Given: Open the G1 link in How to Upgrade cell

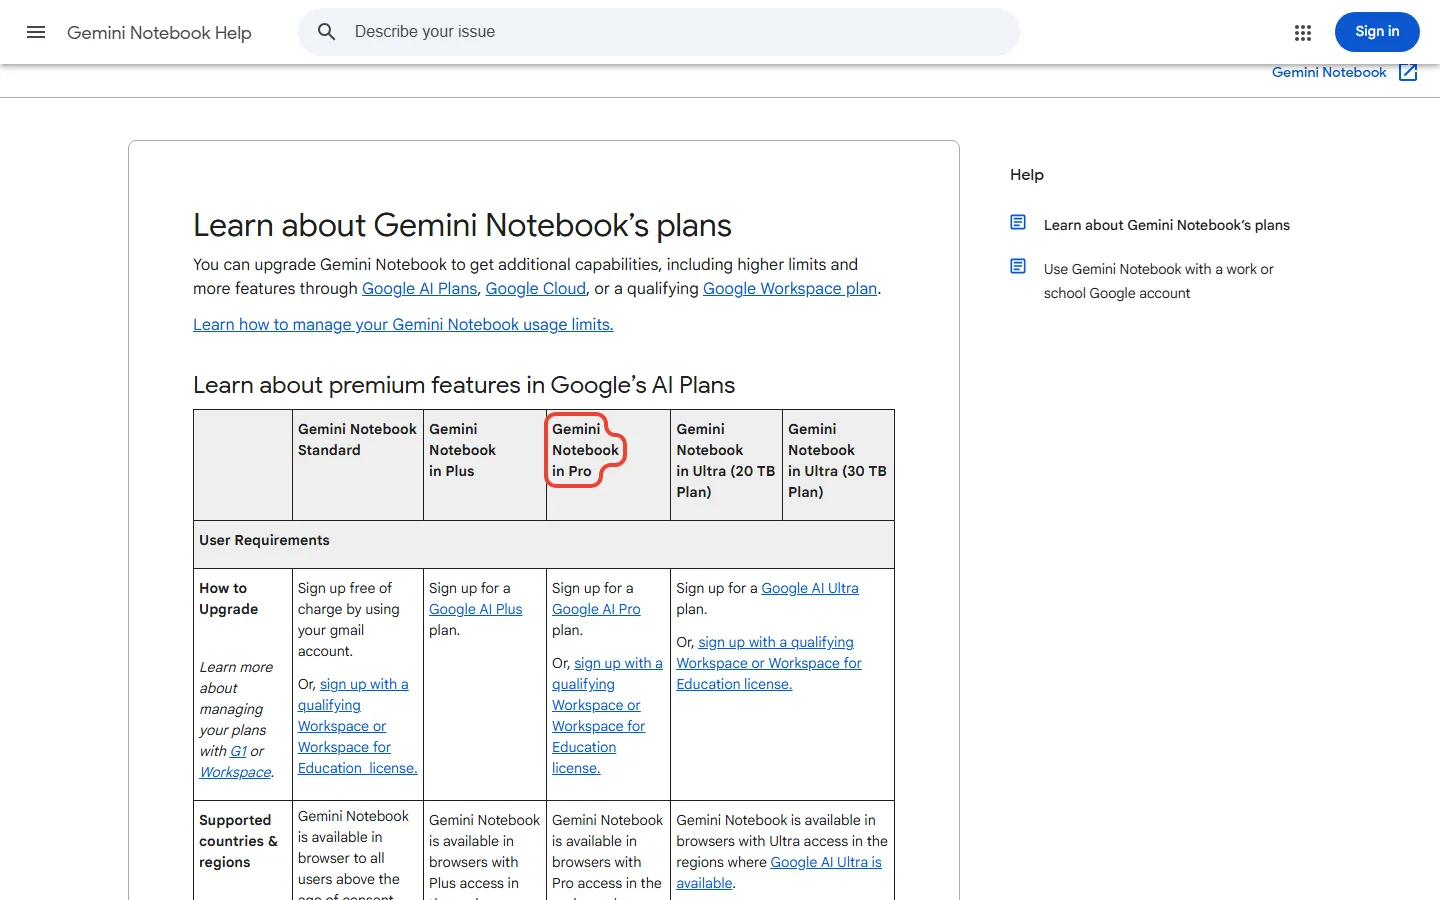Looking at the screenshot, I should point(238,751).
